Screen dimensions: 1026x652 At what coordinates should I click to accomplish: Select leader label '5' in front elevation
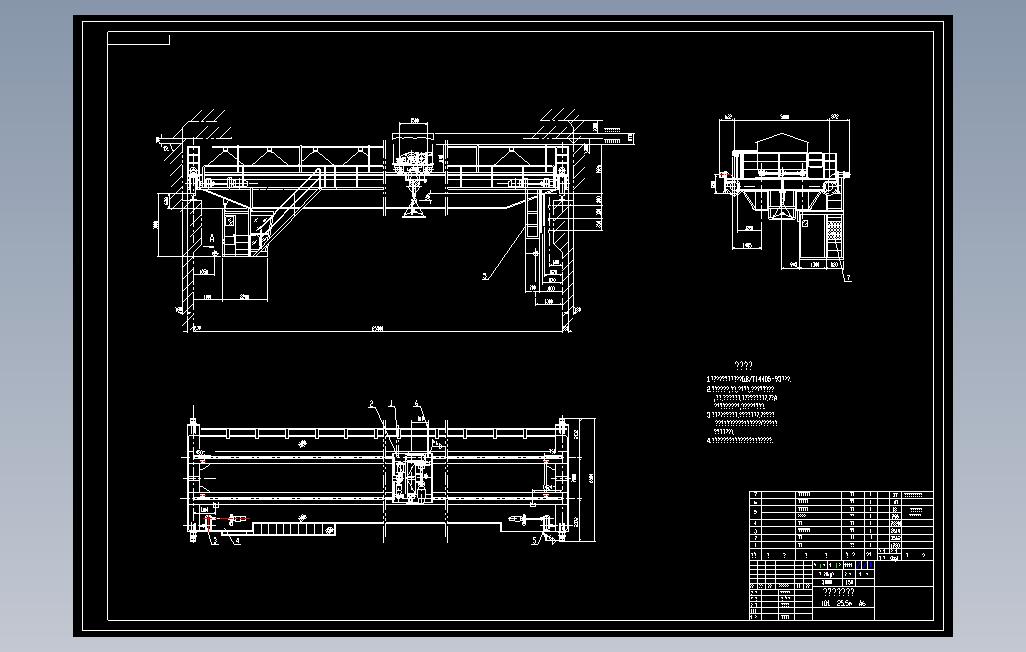point(484,276)
